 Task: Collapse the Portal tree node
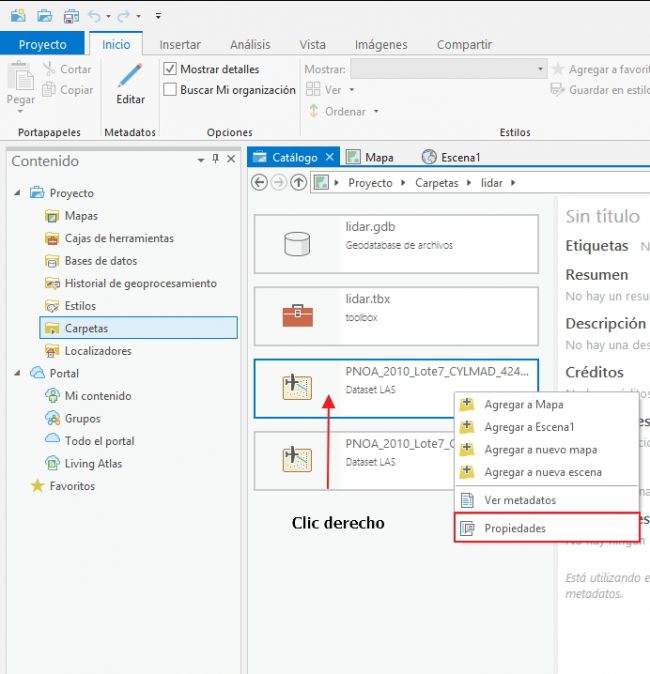pyautogui.click(x=17, y=373)
